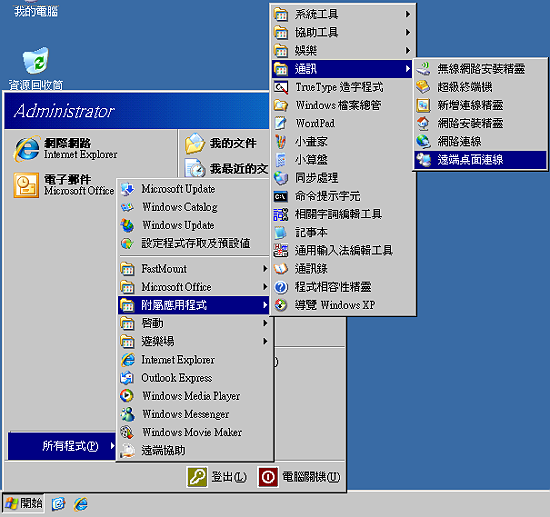Click the 附屬應用程式 submenu arrow
Image resolution: width=550 pixels, height=517 pixels.
(265, 305)
